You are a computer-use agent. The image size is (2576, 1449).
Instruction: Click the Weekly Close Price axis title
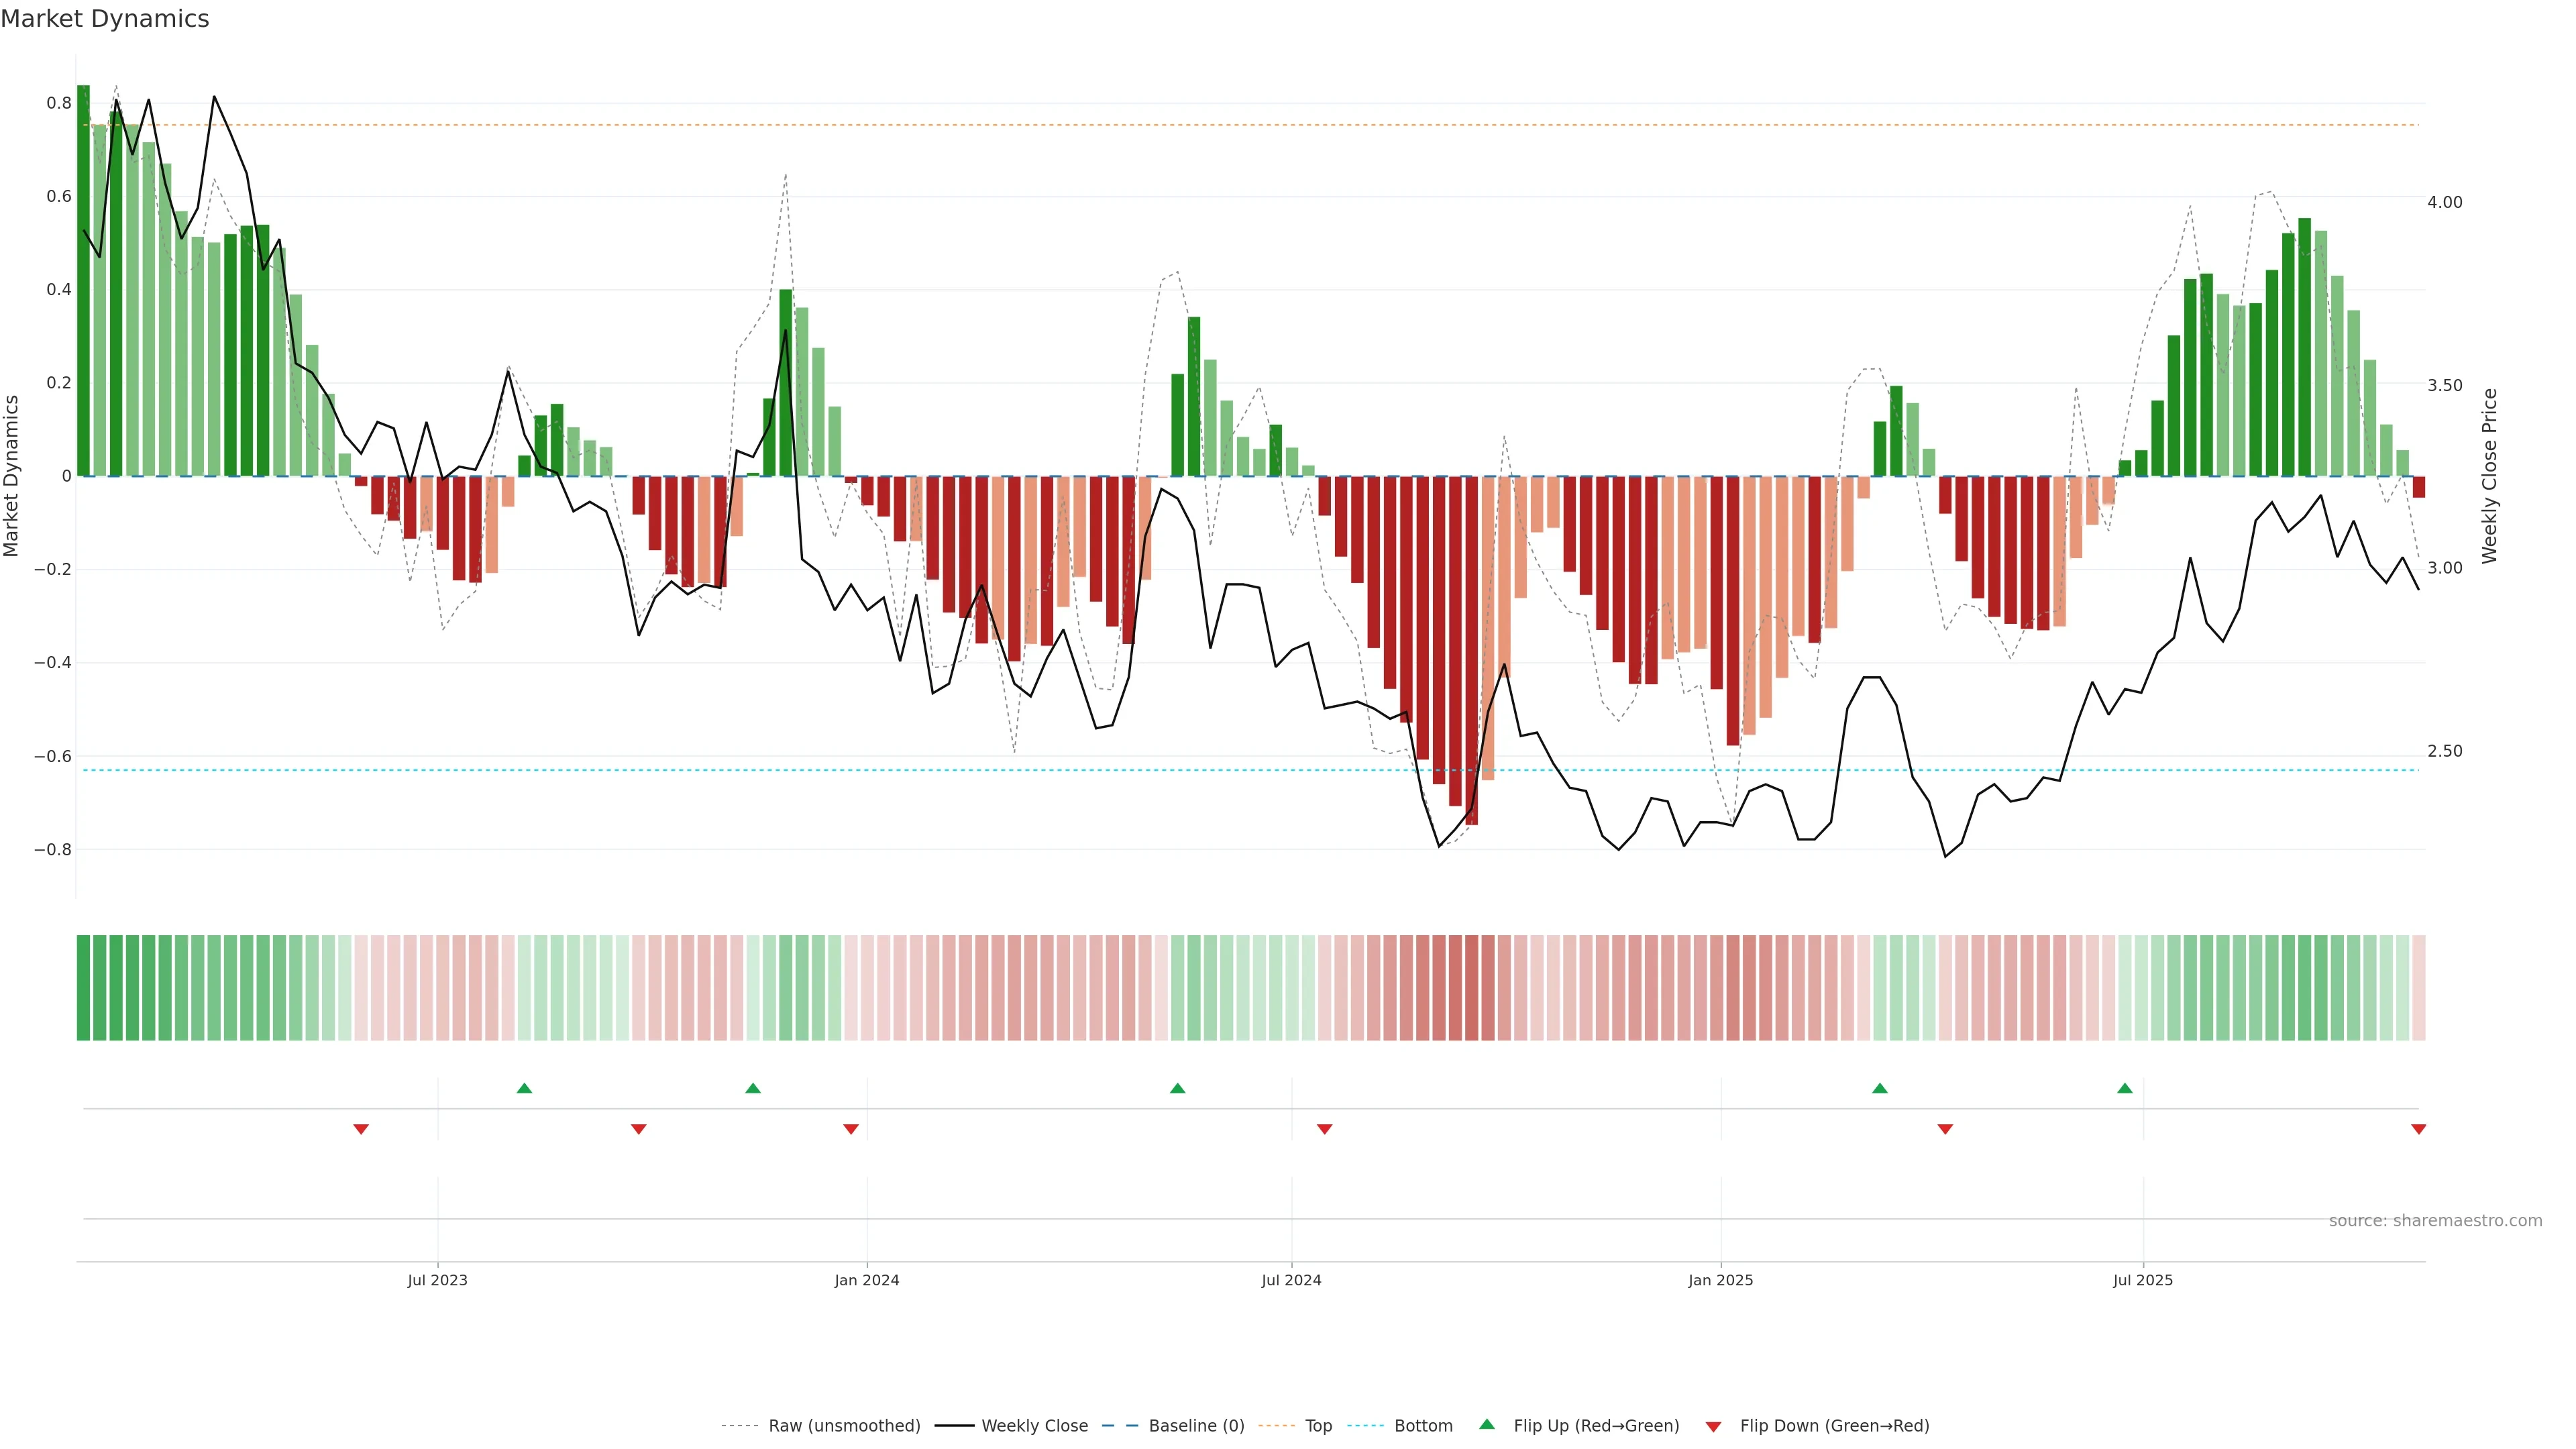click(x=2489, y=476)
